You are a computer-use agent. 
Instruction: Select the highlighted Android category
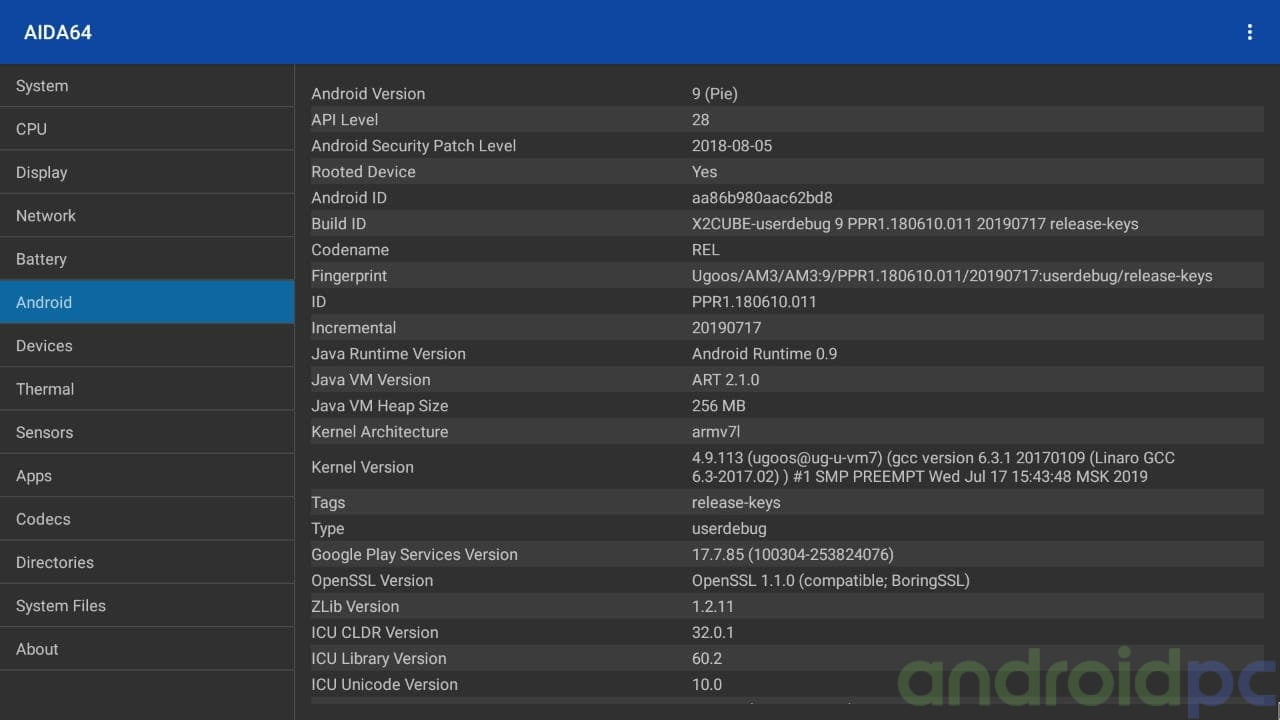147,302
